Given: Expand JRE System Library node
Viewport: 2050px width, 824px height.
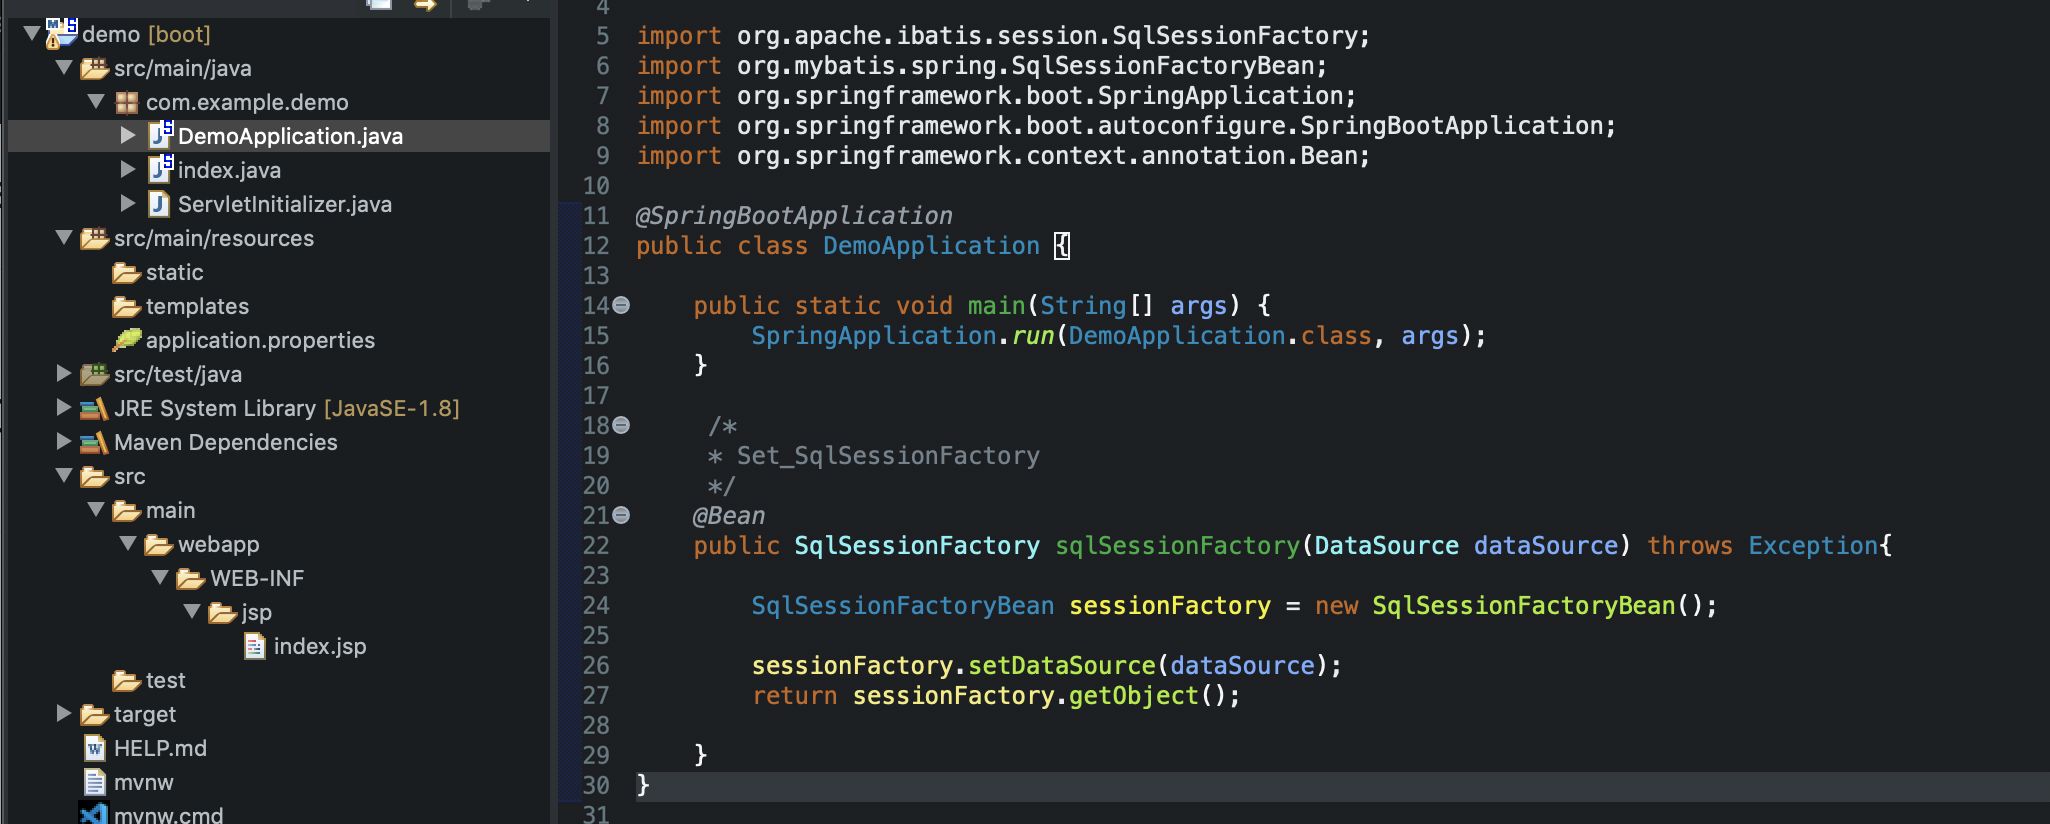Looking at the screenshot, I should click(x=64, y=407).
